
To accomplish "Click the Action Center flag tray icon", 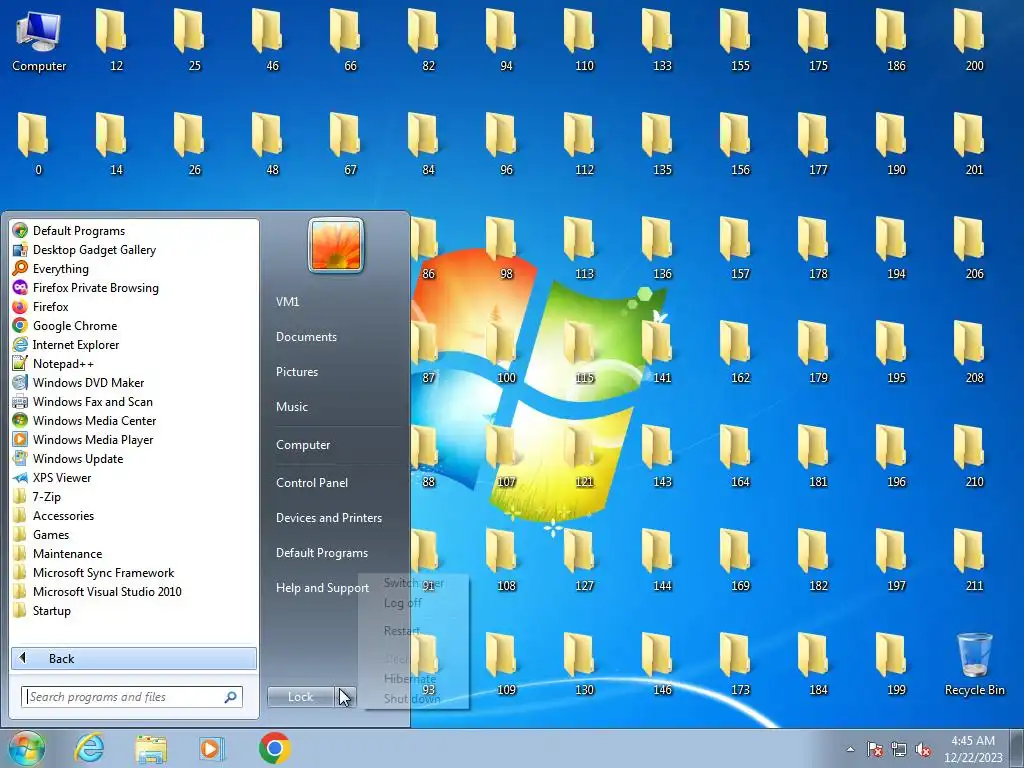I will (874, 749).
